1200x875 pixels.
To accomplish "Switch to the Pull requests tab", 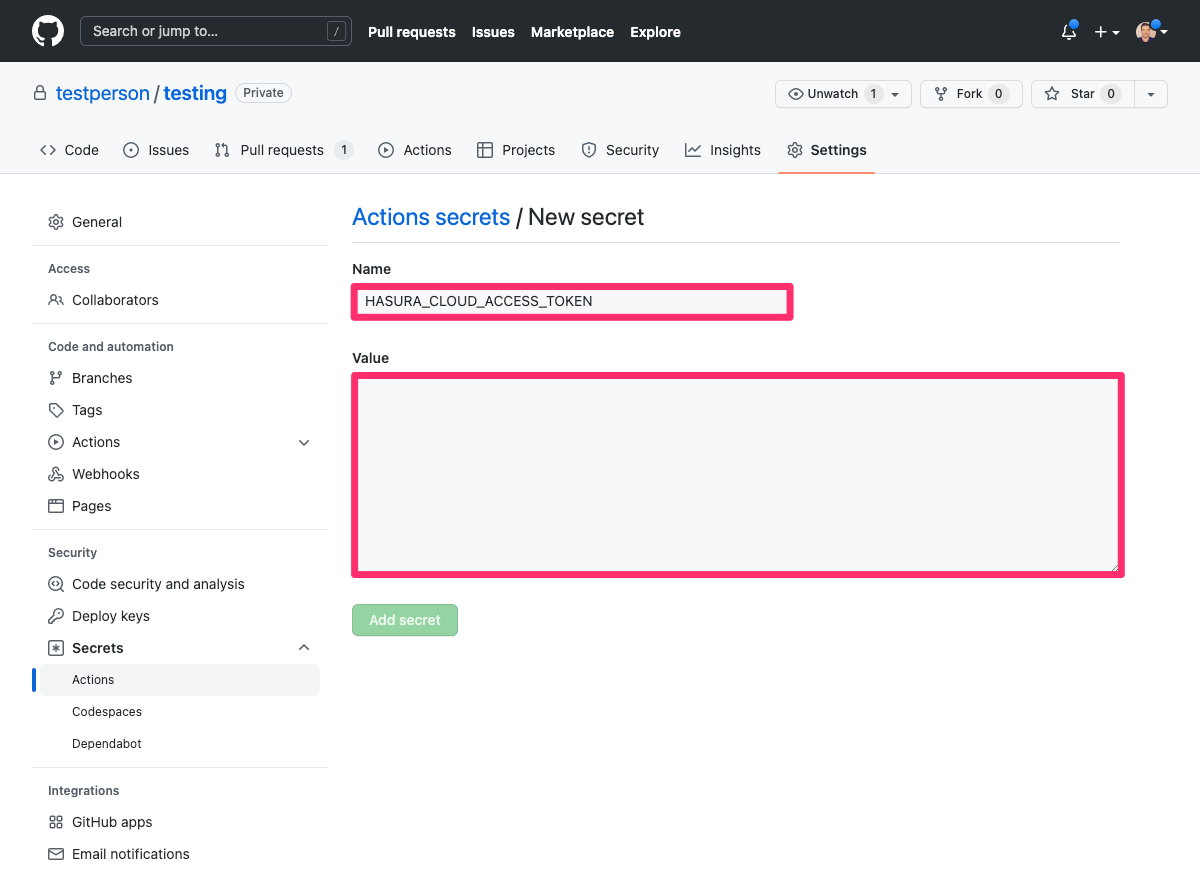I will click(x=282, y=149).
